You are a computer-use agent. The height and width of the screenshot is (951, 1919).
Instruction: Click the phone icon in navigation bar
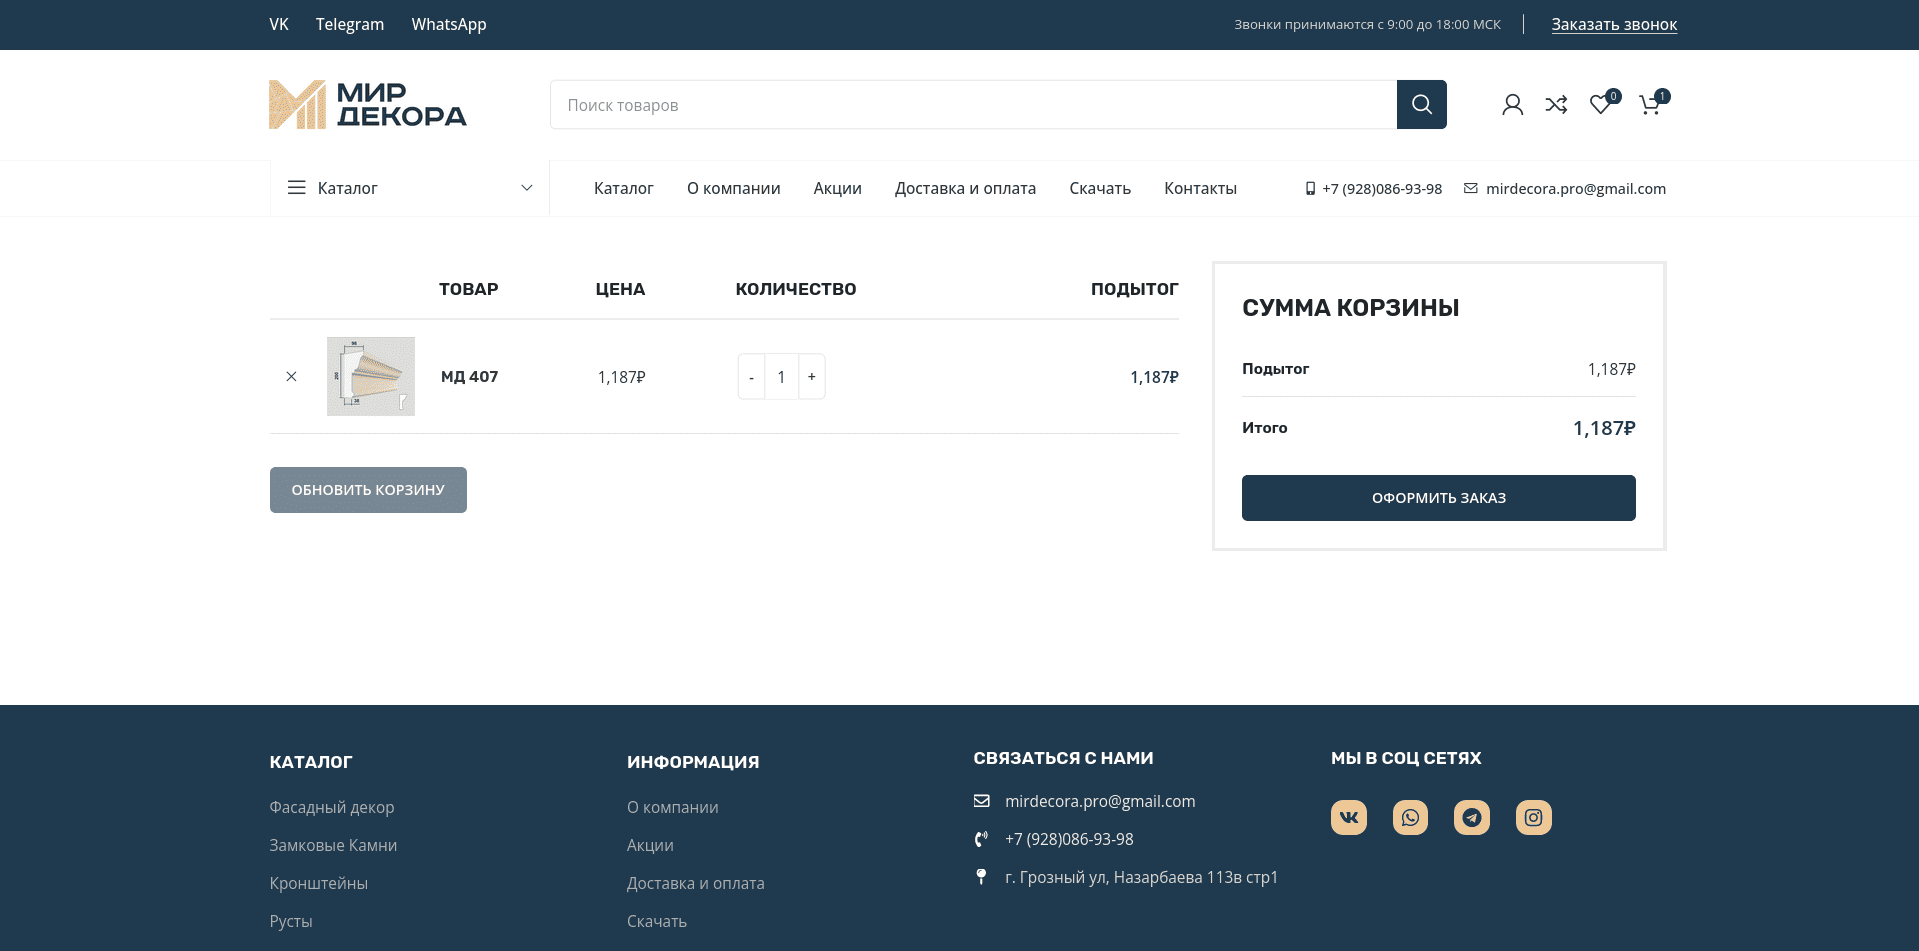coord(1310,189)
